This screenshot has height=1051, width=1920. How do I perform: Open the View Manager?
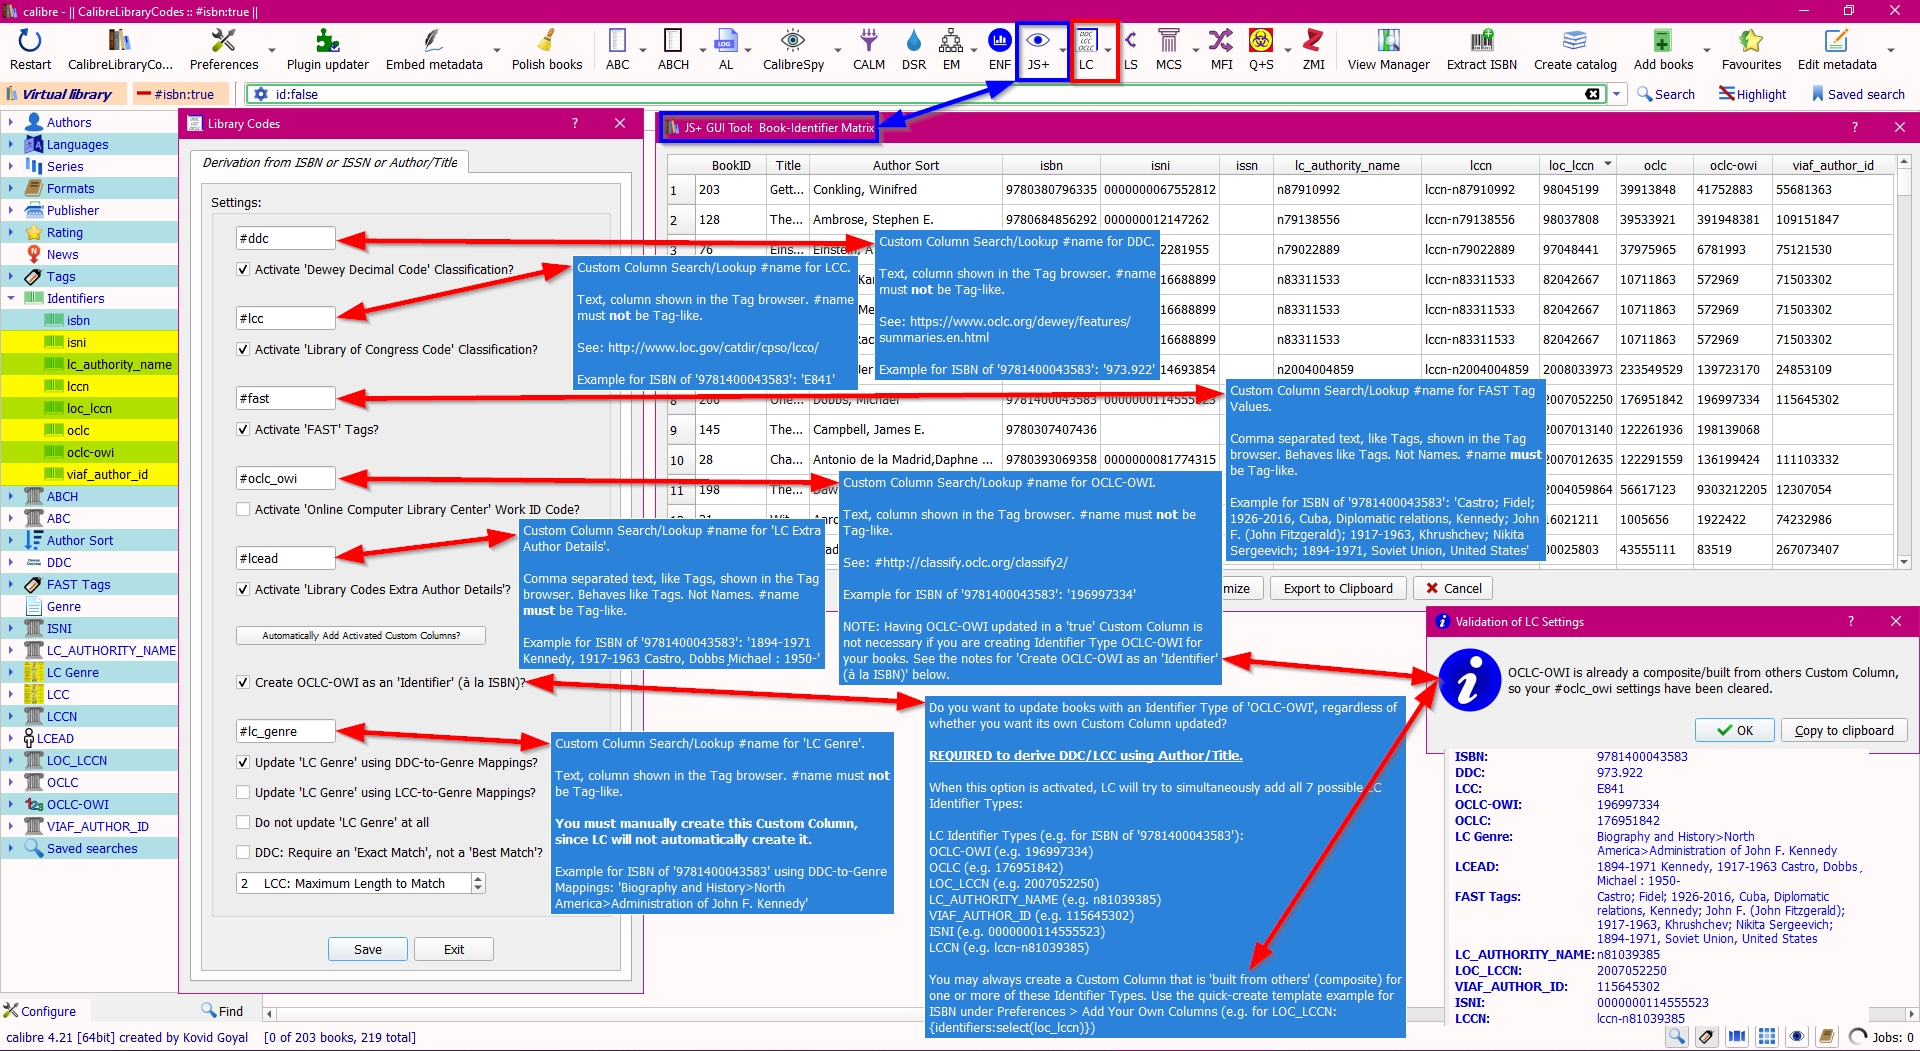coord(1388,41)
